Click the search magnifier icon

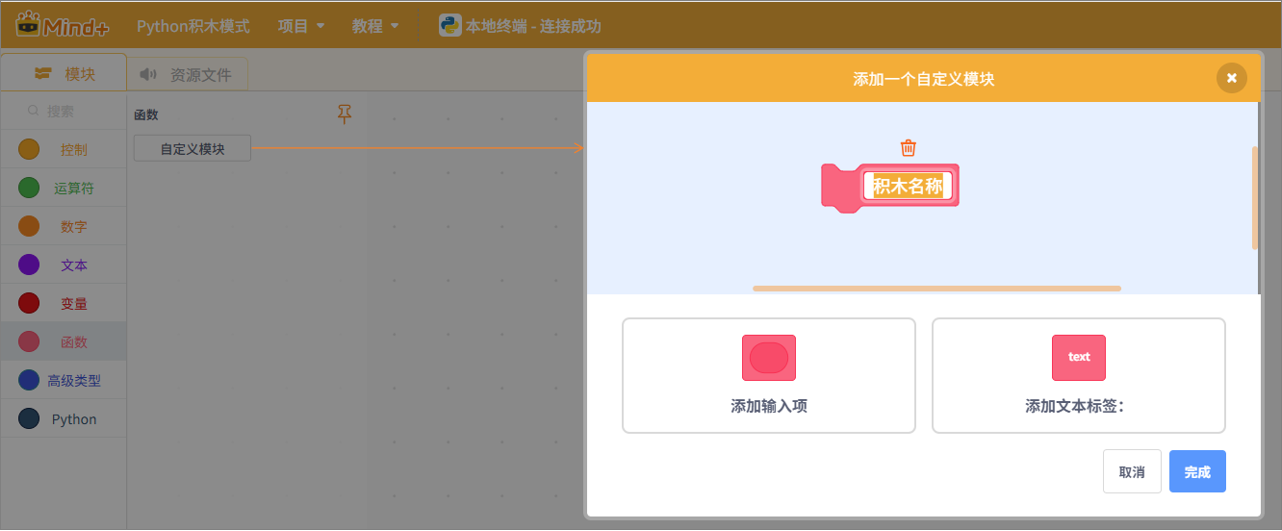click(x=34, y=111)
